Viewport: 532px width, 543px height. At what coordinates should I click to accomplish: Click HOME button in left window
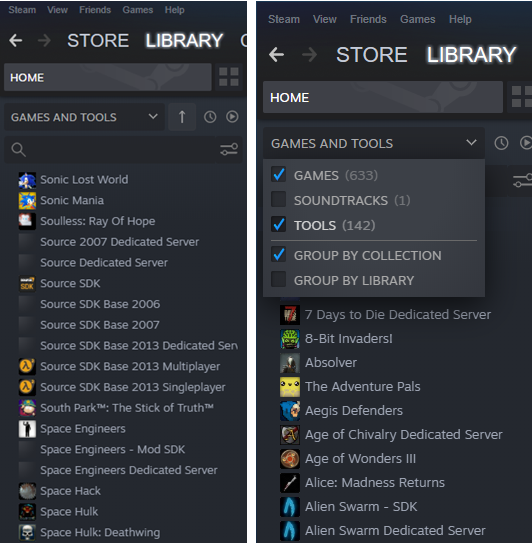(x=108, y=77)
